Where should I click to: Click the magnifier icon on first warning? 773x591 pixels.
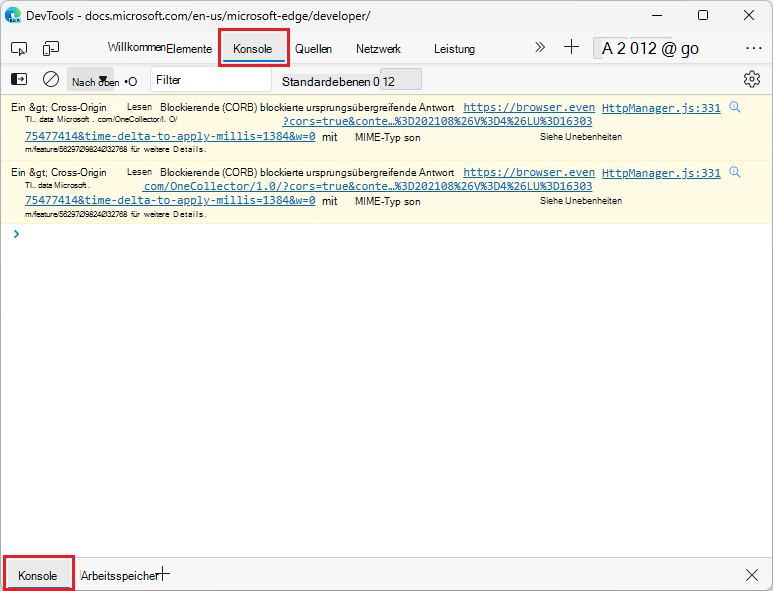pyautogui.click(x=735, y=107)
